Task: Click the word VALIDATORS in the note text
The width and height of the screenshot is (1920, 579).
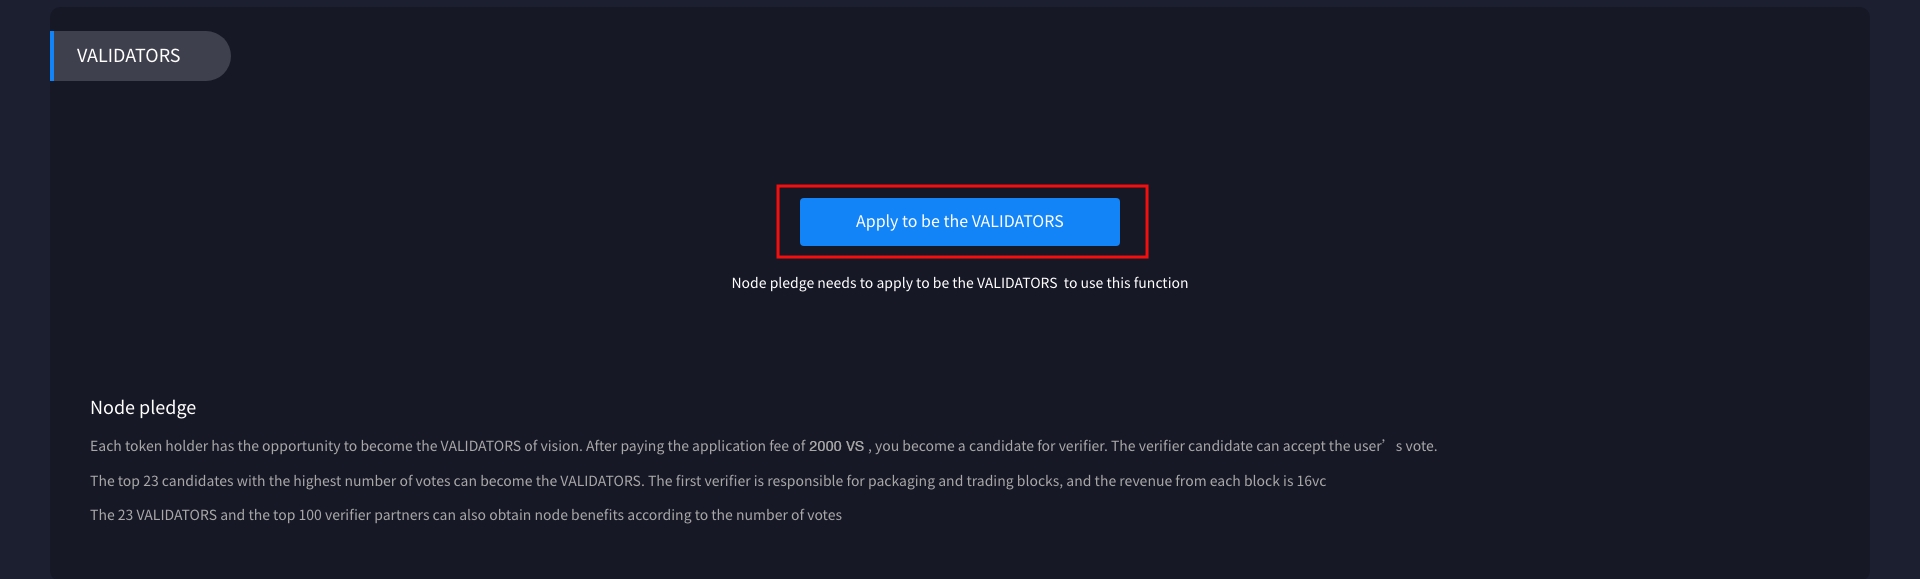Action: click(1016, 283)
